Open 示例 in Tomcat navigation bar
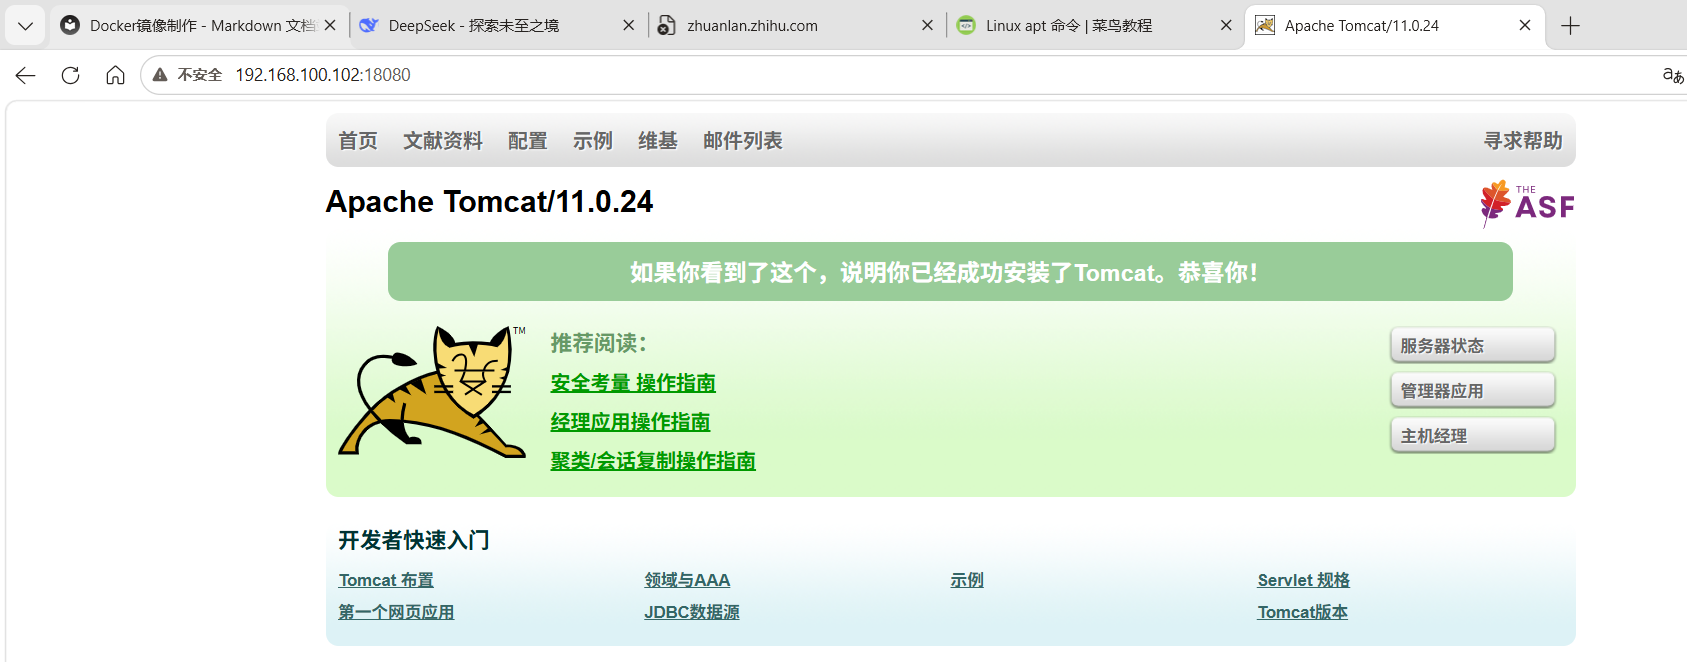 (593, 141)
